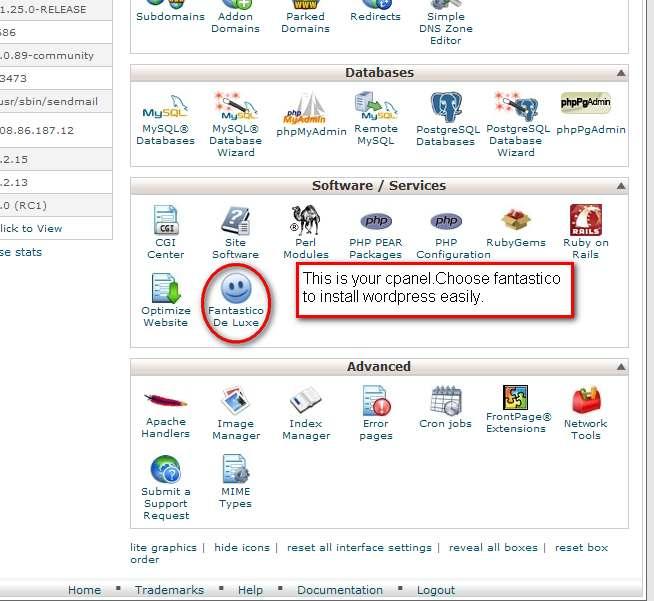The width and height of the screenshot is (654, 601).
Task: Click the Logout link
Action: coord(435,590)
